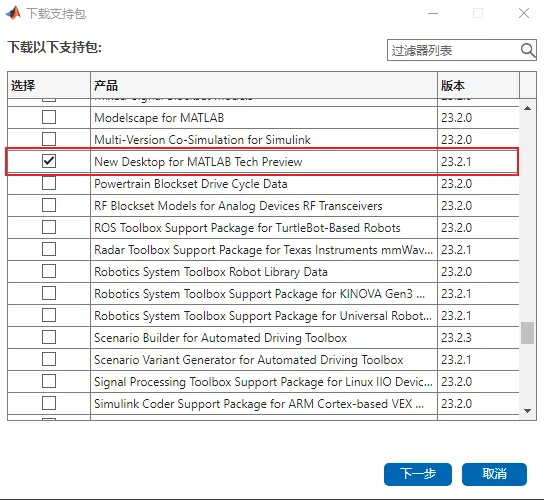
Task: Check Powertrain Blockset Drive Cycle Data checkbox
Action: tap(49, 183)
